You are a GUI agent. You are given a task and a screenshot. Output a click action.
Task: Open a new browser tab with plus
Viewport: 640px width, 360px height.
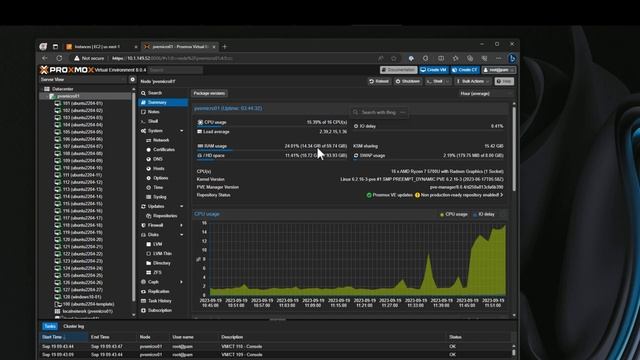pyautogui.click(x=224, y=47)
